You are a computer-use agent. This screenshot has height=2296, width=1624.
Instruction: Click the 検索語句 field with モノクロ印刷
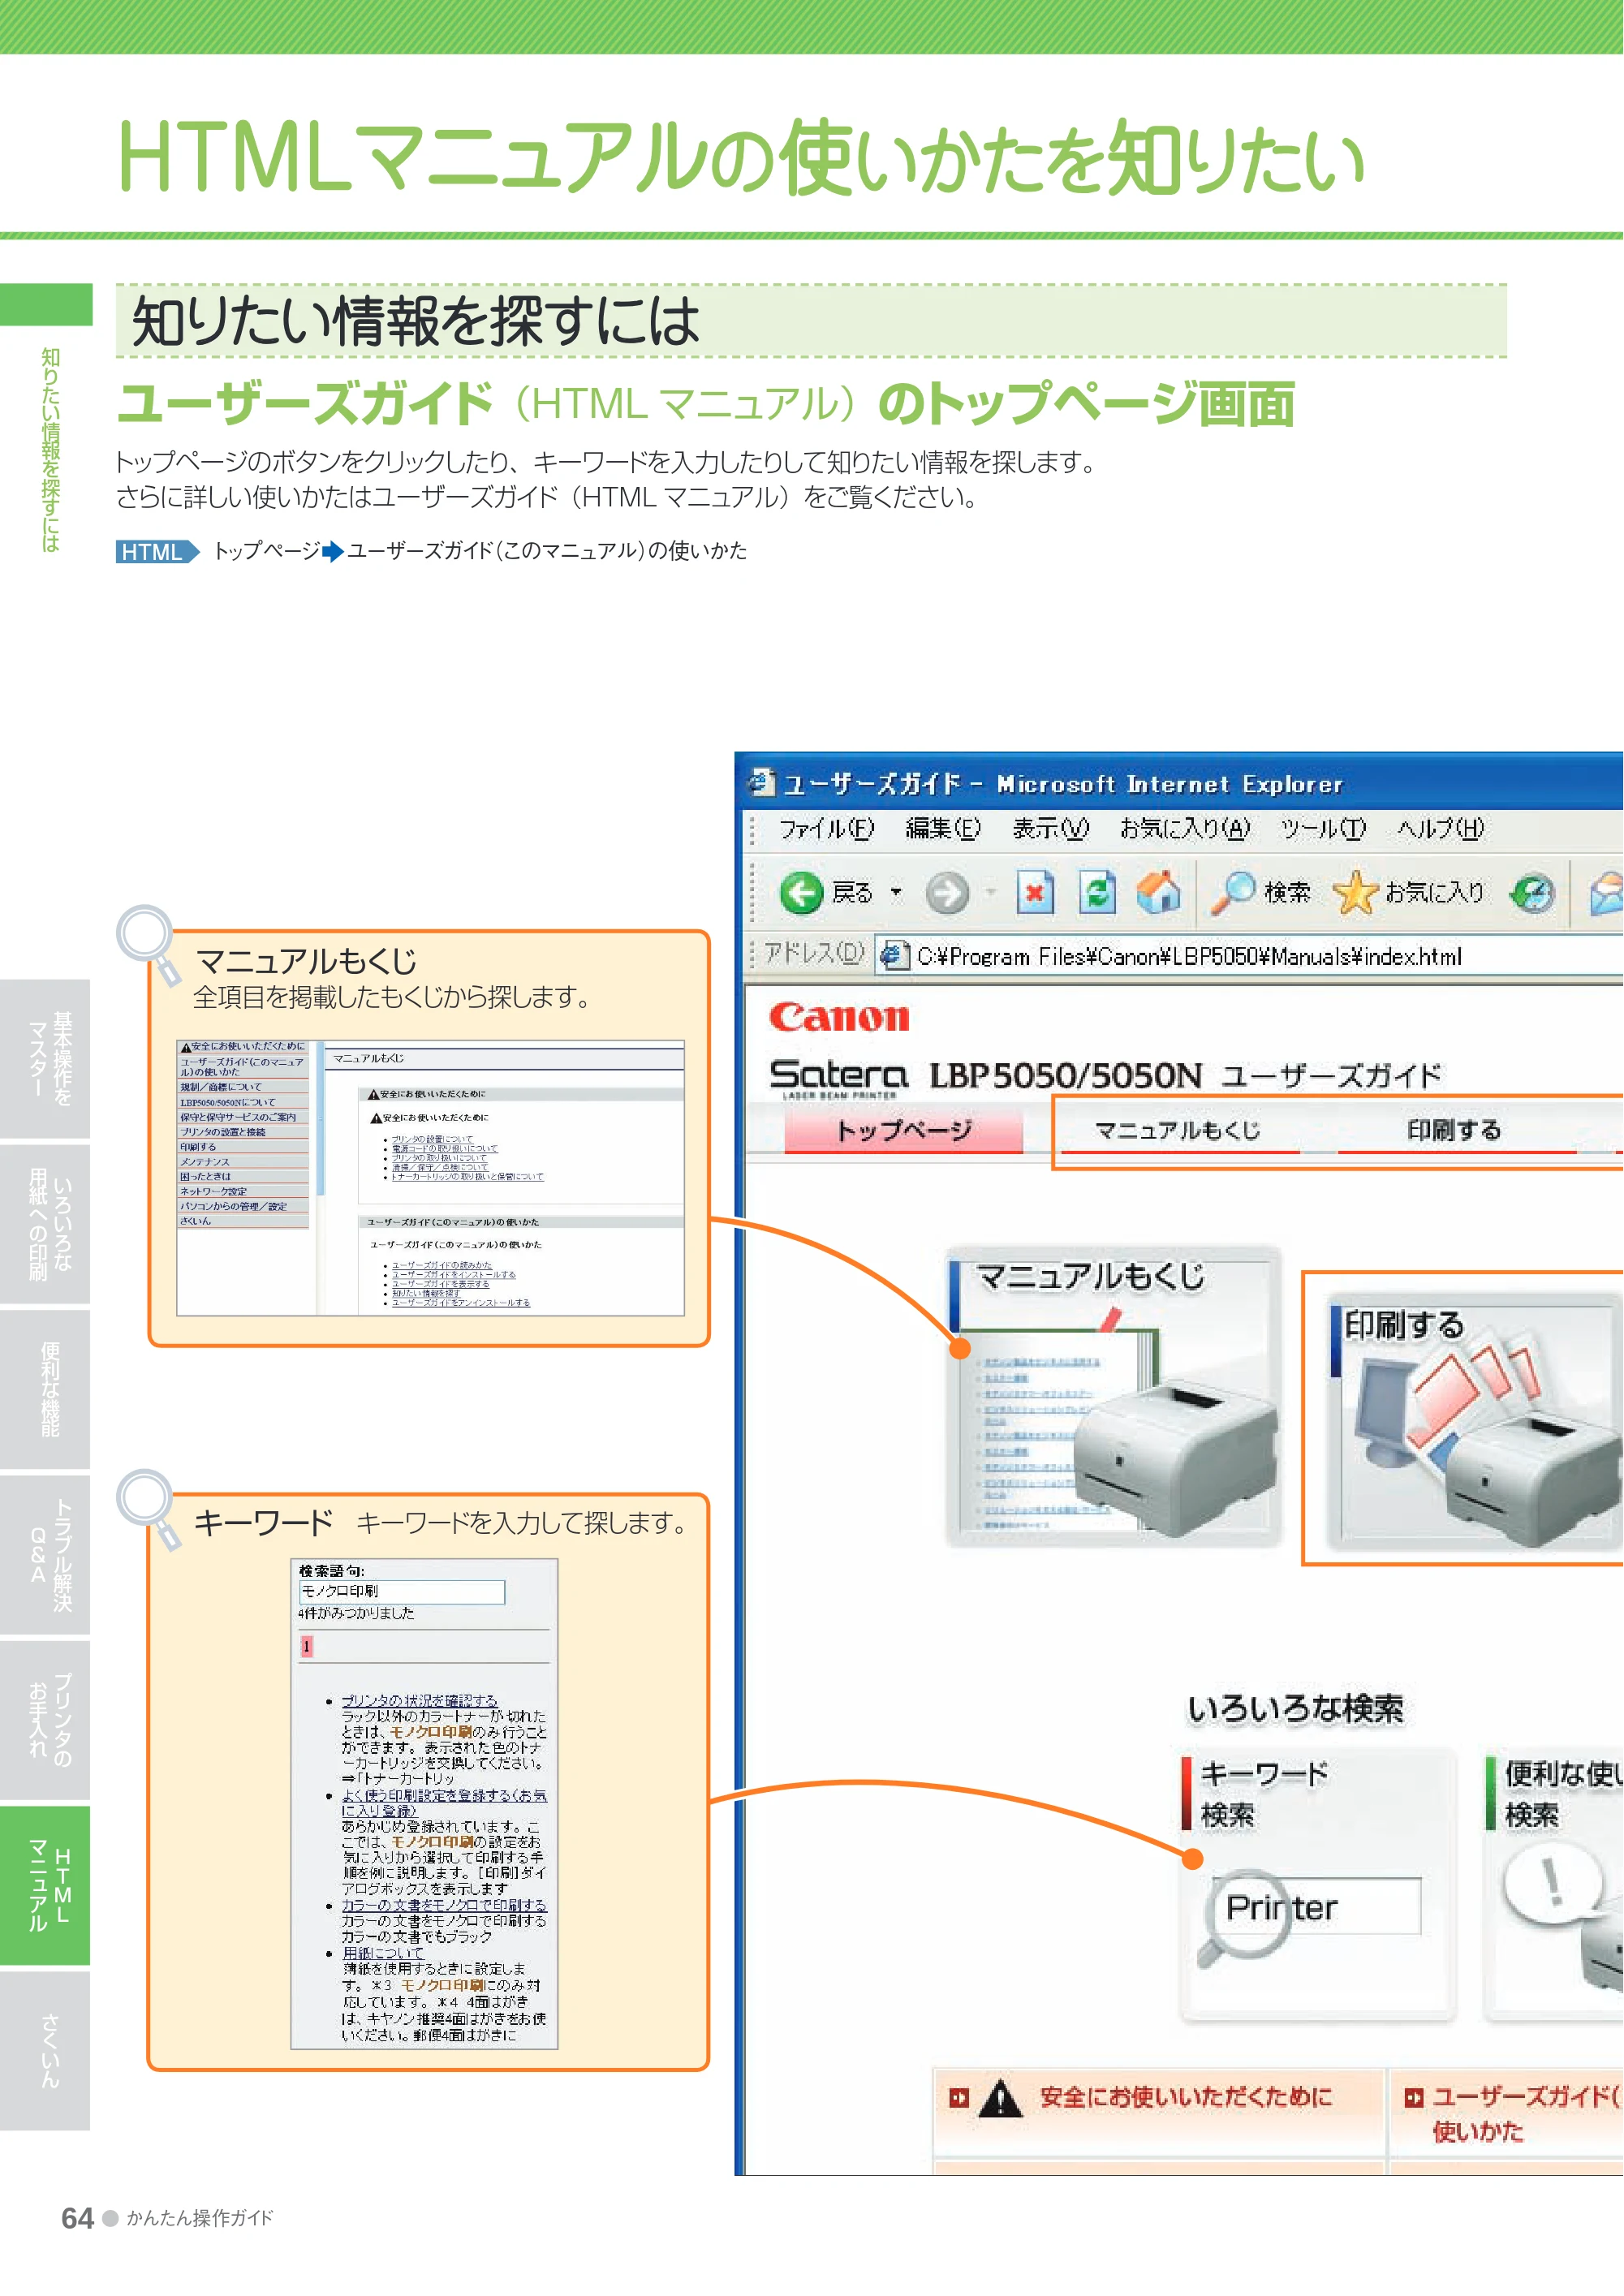click(402, 1591)
